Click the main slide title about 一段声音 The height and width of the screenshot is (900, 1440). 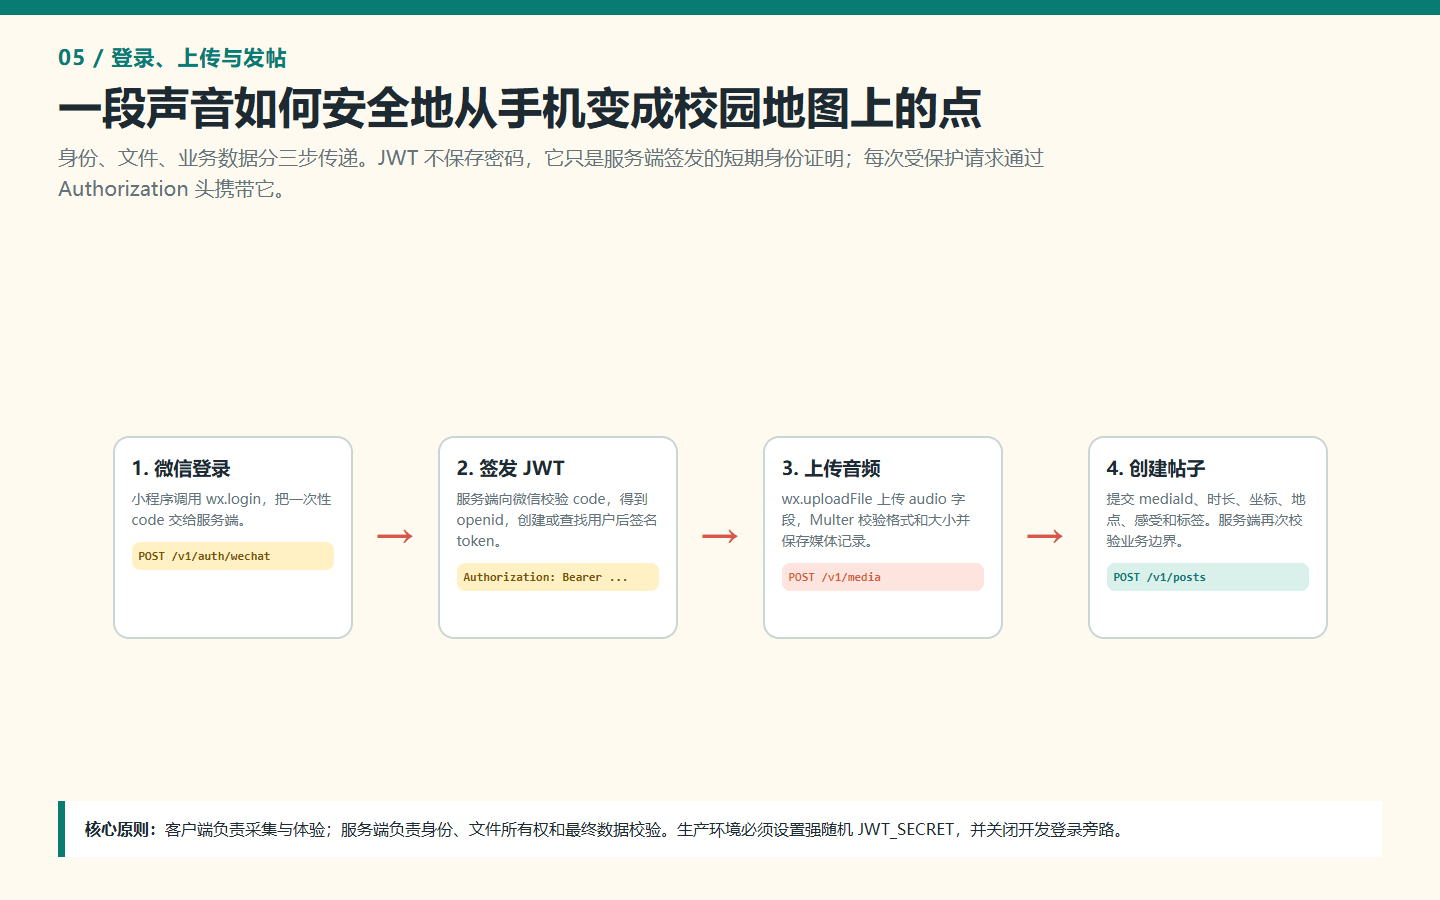pos(520,108)
